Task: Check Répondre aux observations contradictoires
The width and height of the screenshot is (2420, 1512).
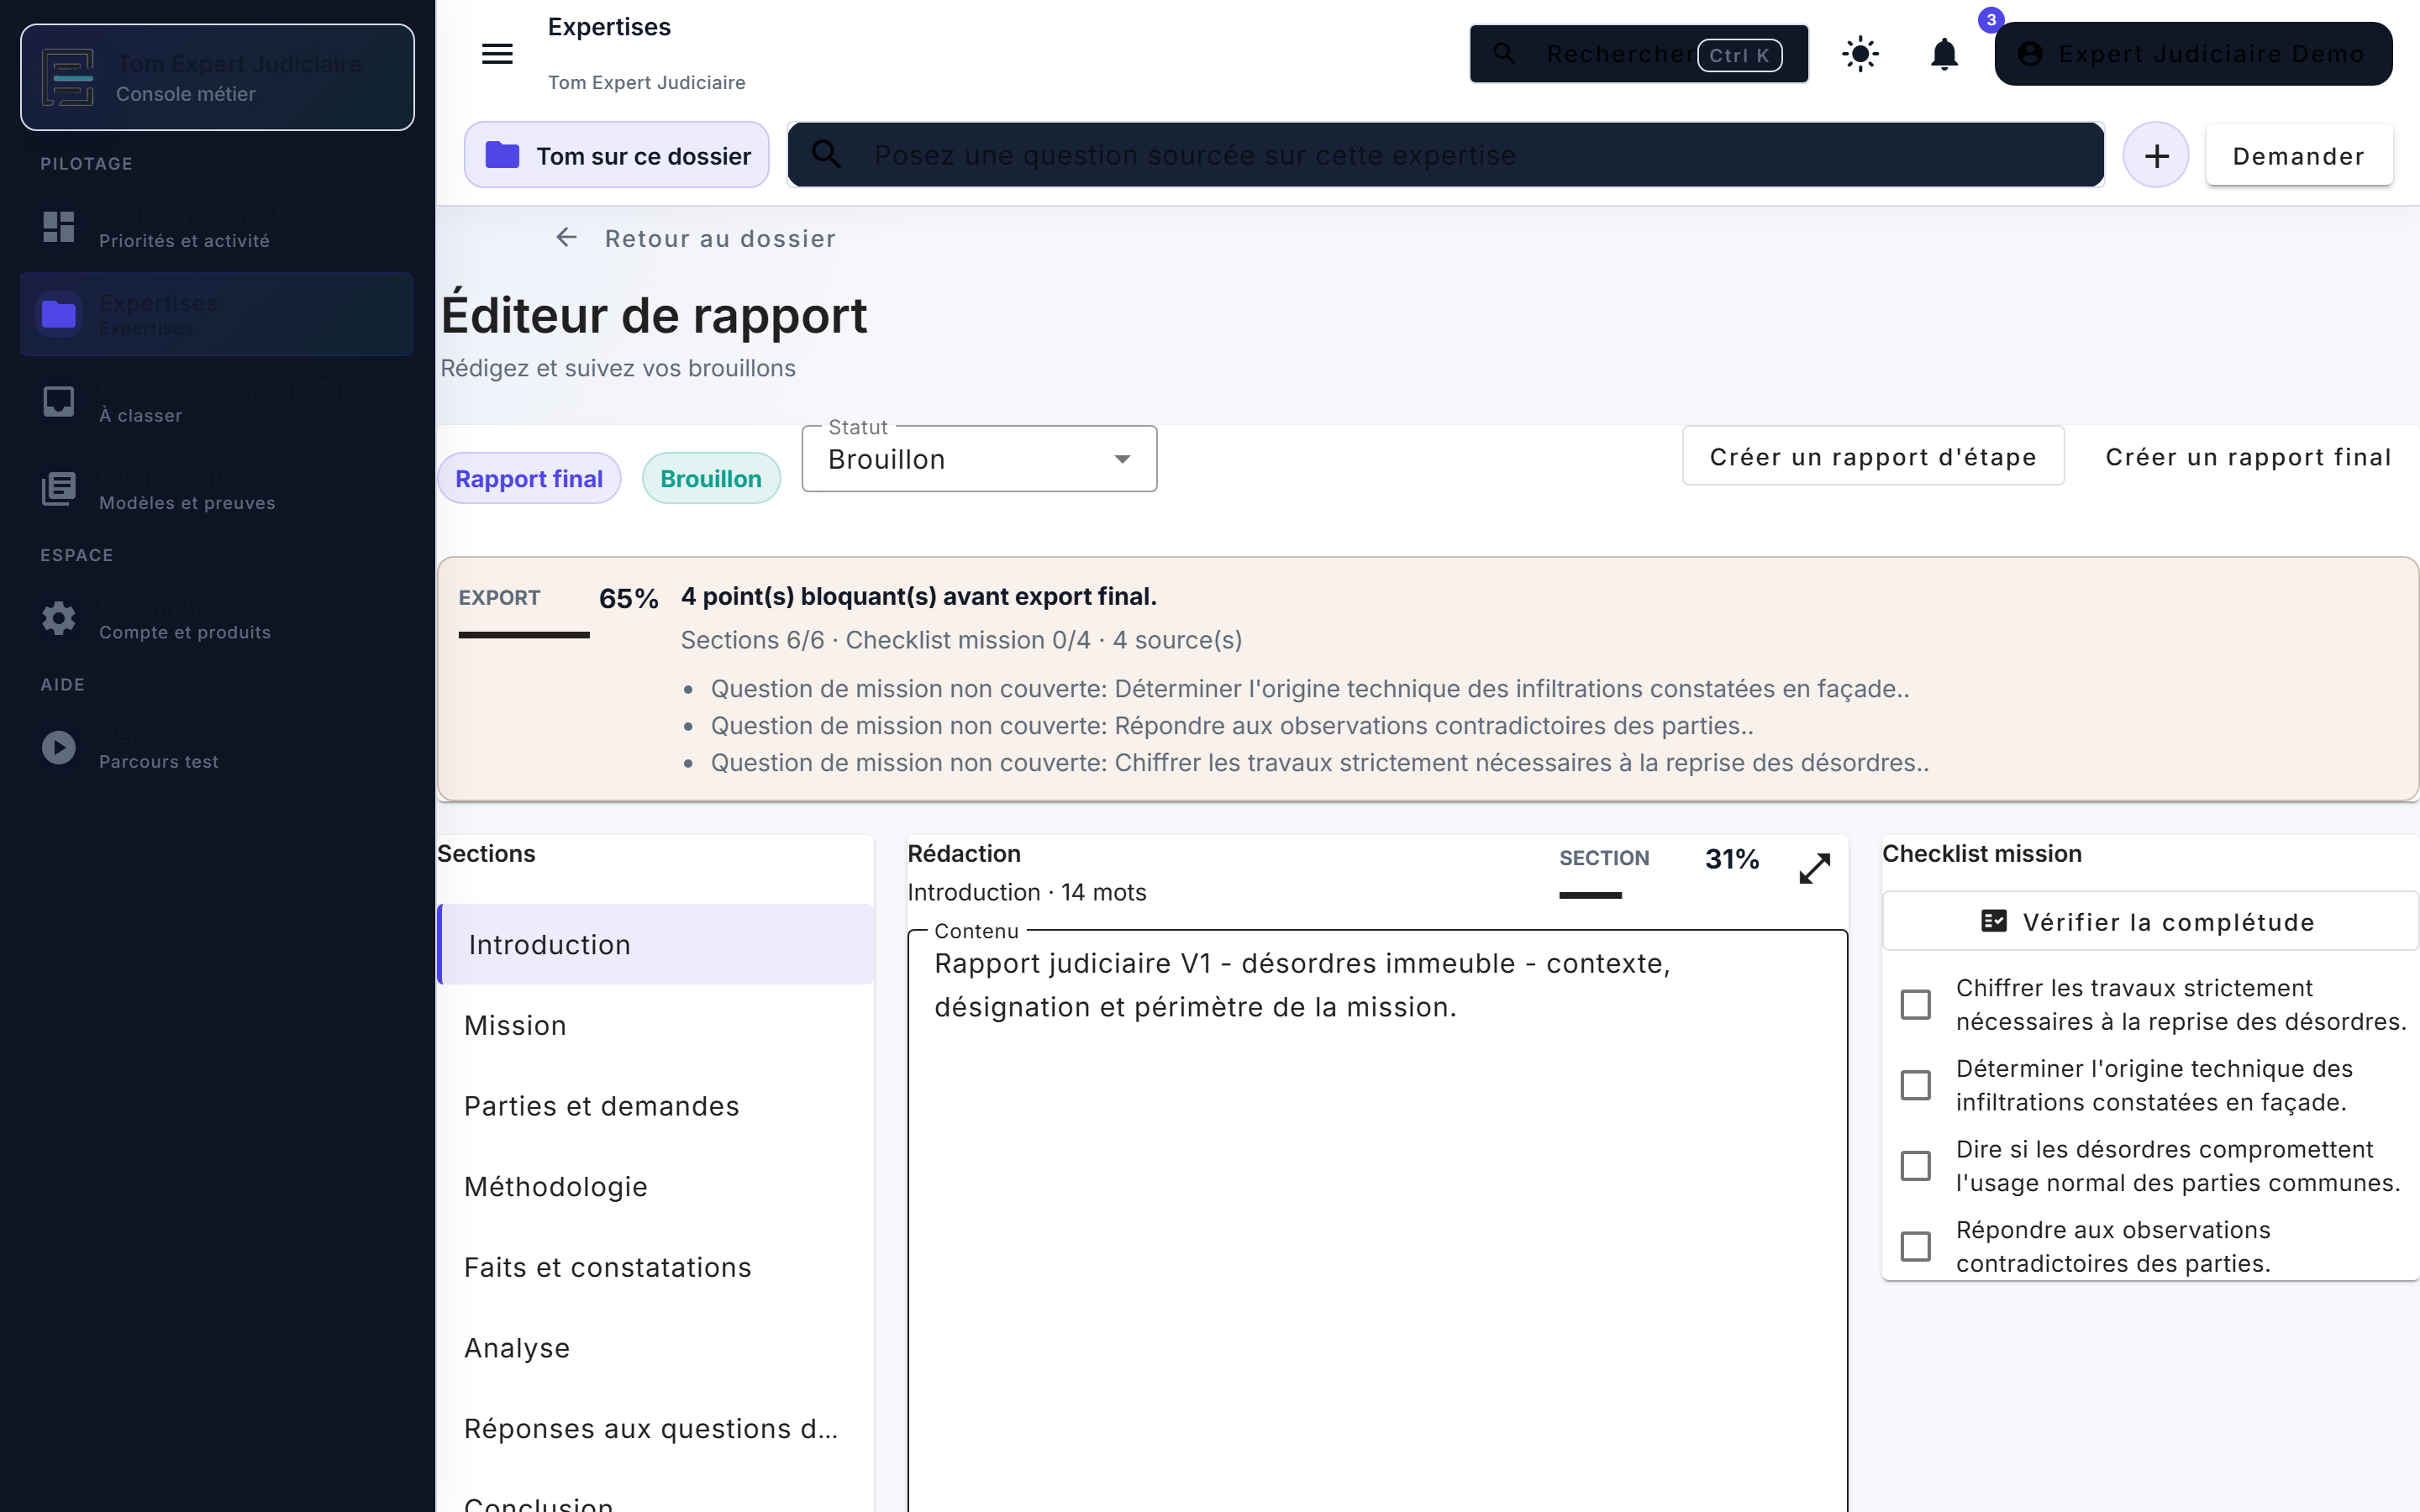Action: [x=1915, y=1247]
